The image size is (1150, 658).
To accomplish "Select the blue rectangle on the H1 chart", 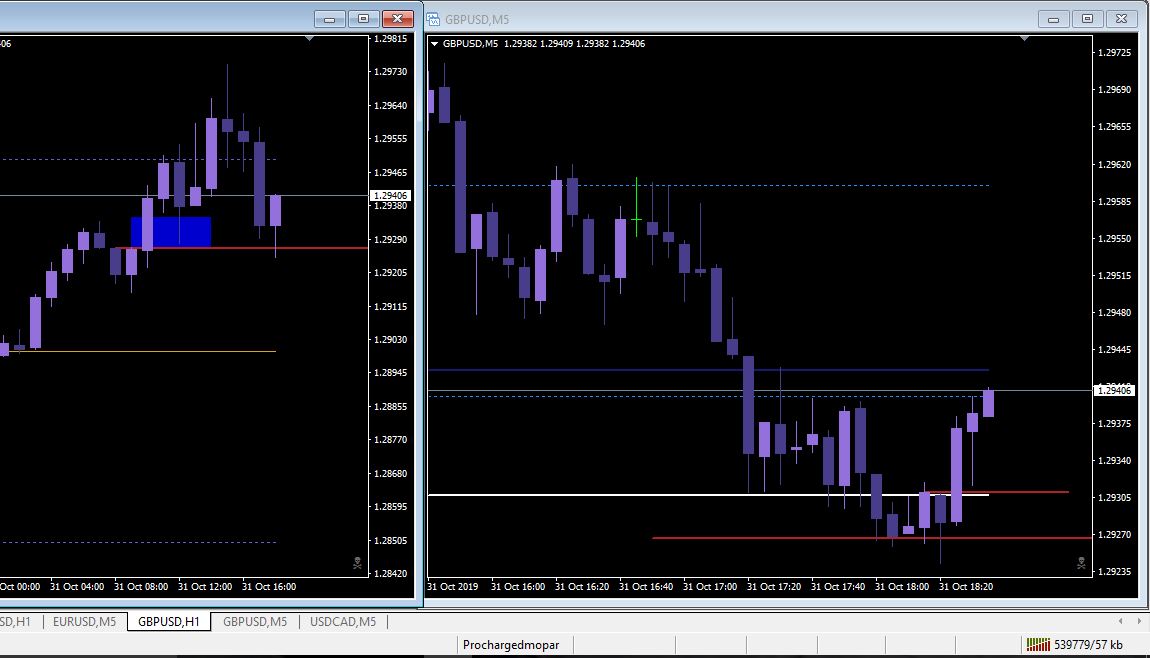I will pos(171,232).
